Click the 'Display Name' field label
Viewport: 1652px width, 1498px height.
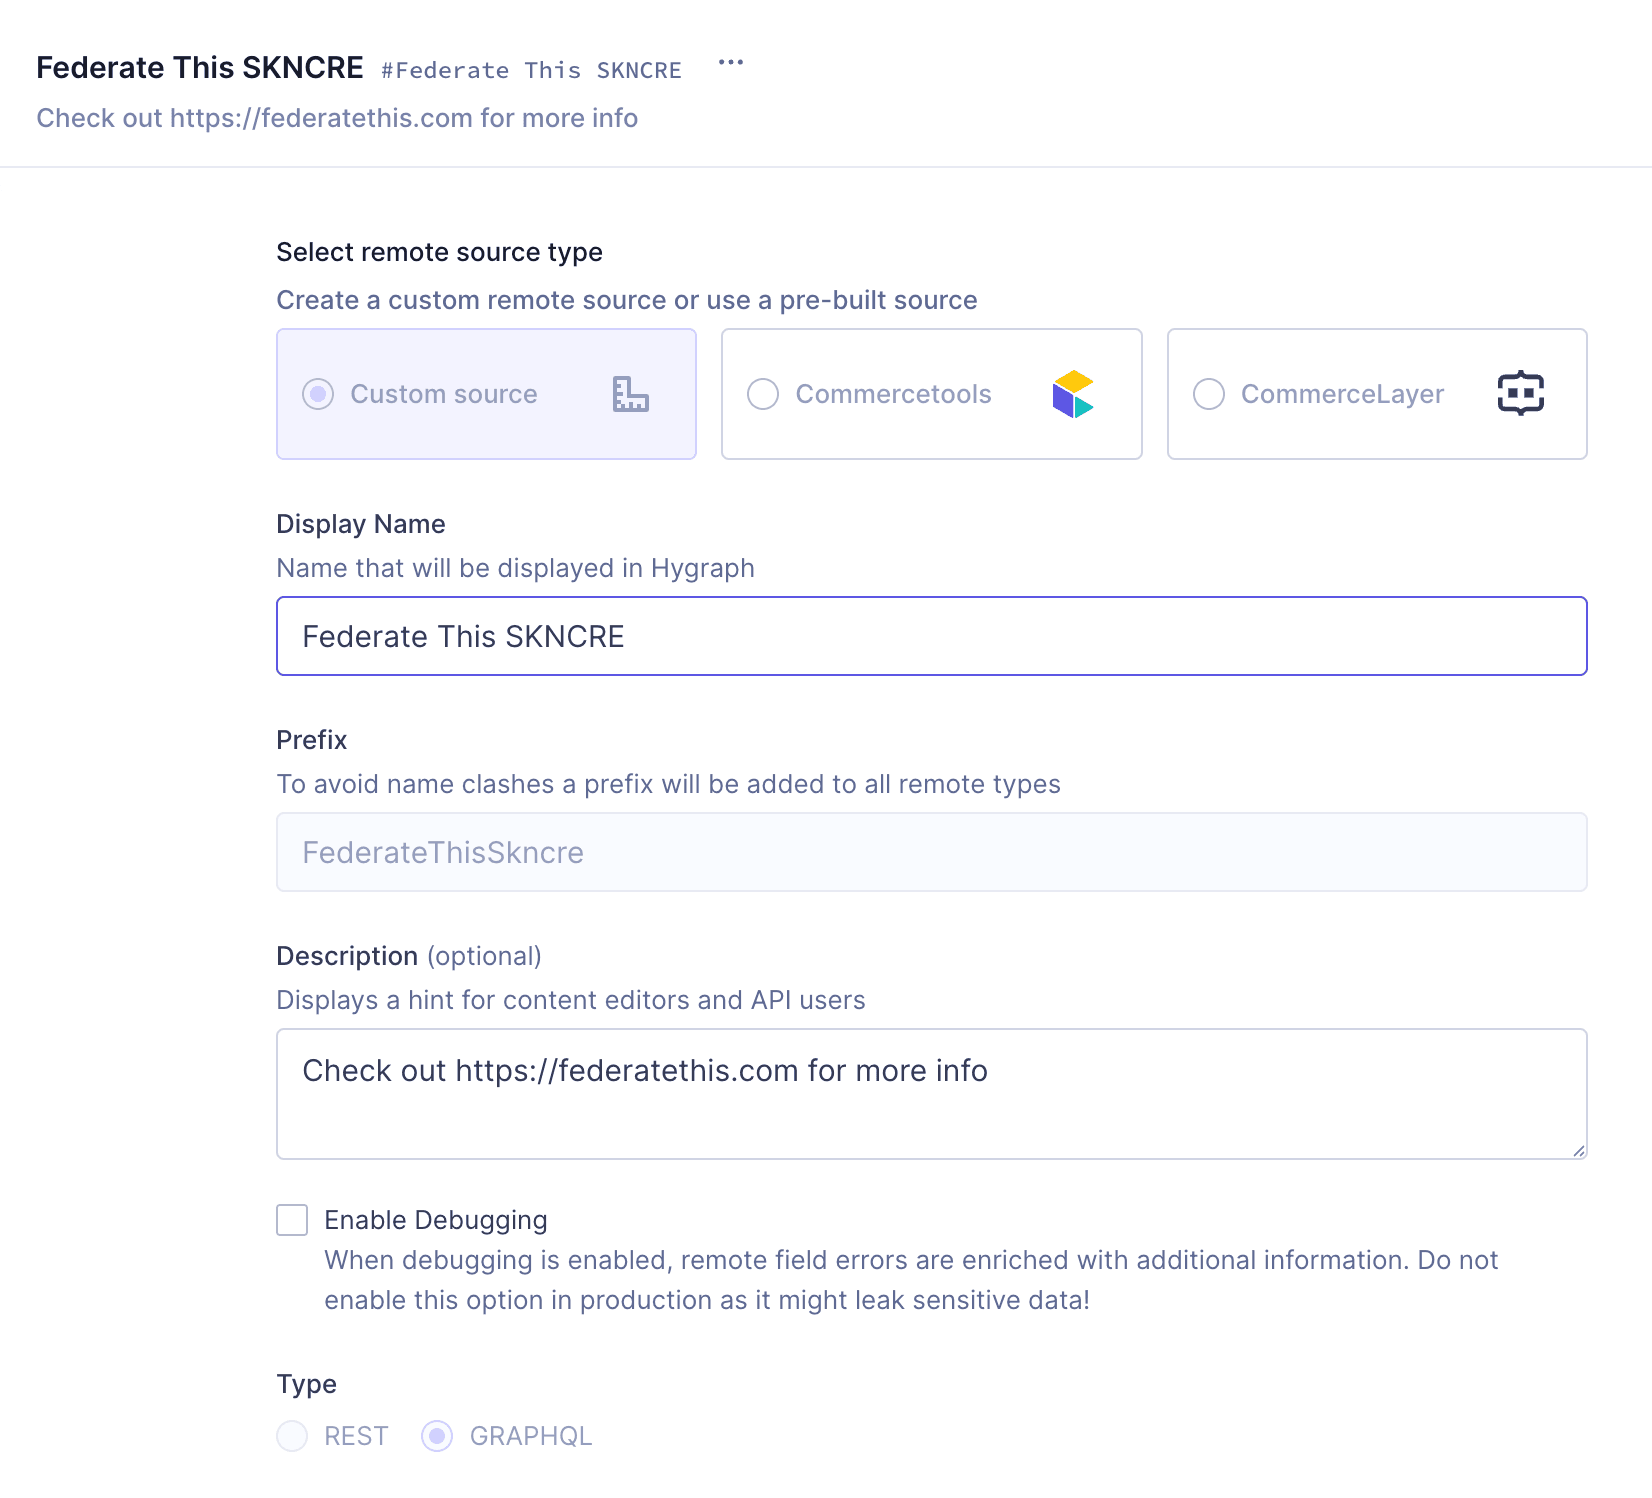pos(361,524)
